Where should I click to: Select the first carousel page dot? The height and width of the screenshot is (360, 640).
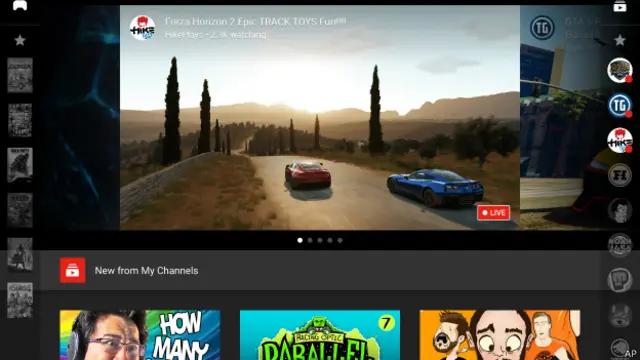300,240
